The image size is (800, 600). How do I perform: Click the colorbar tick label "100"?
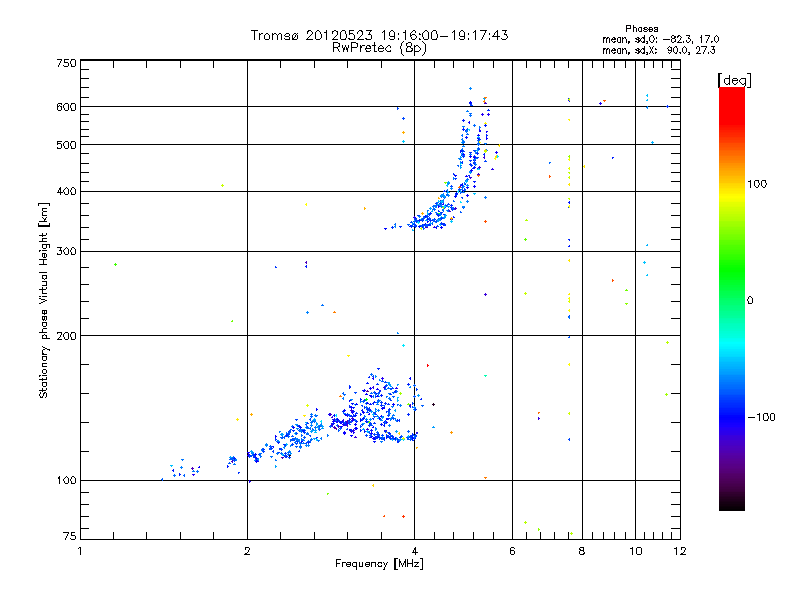[x=757, y=184]
